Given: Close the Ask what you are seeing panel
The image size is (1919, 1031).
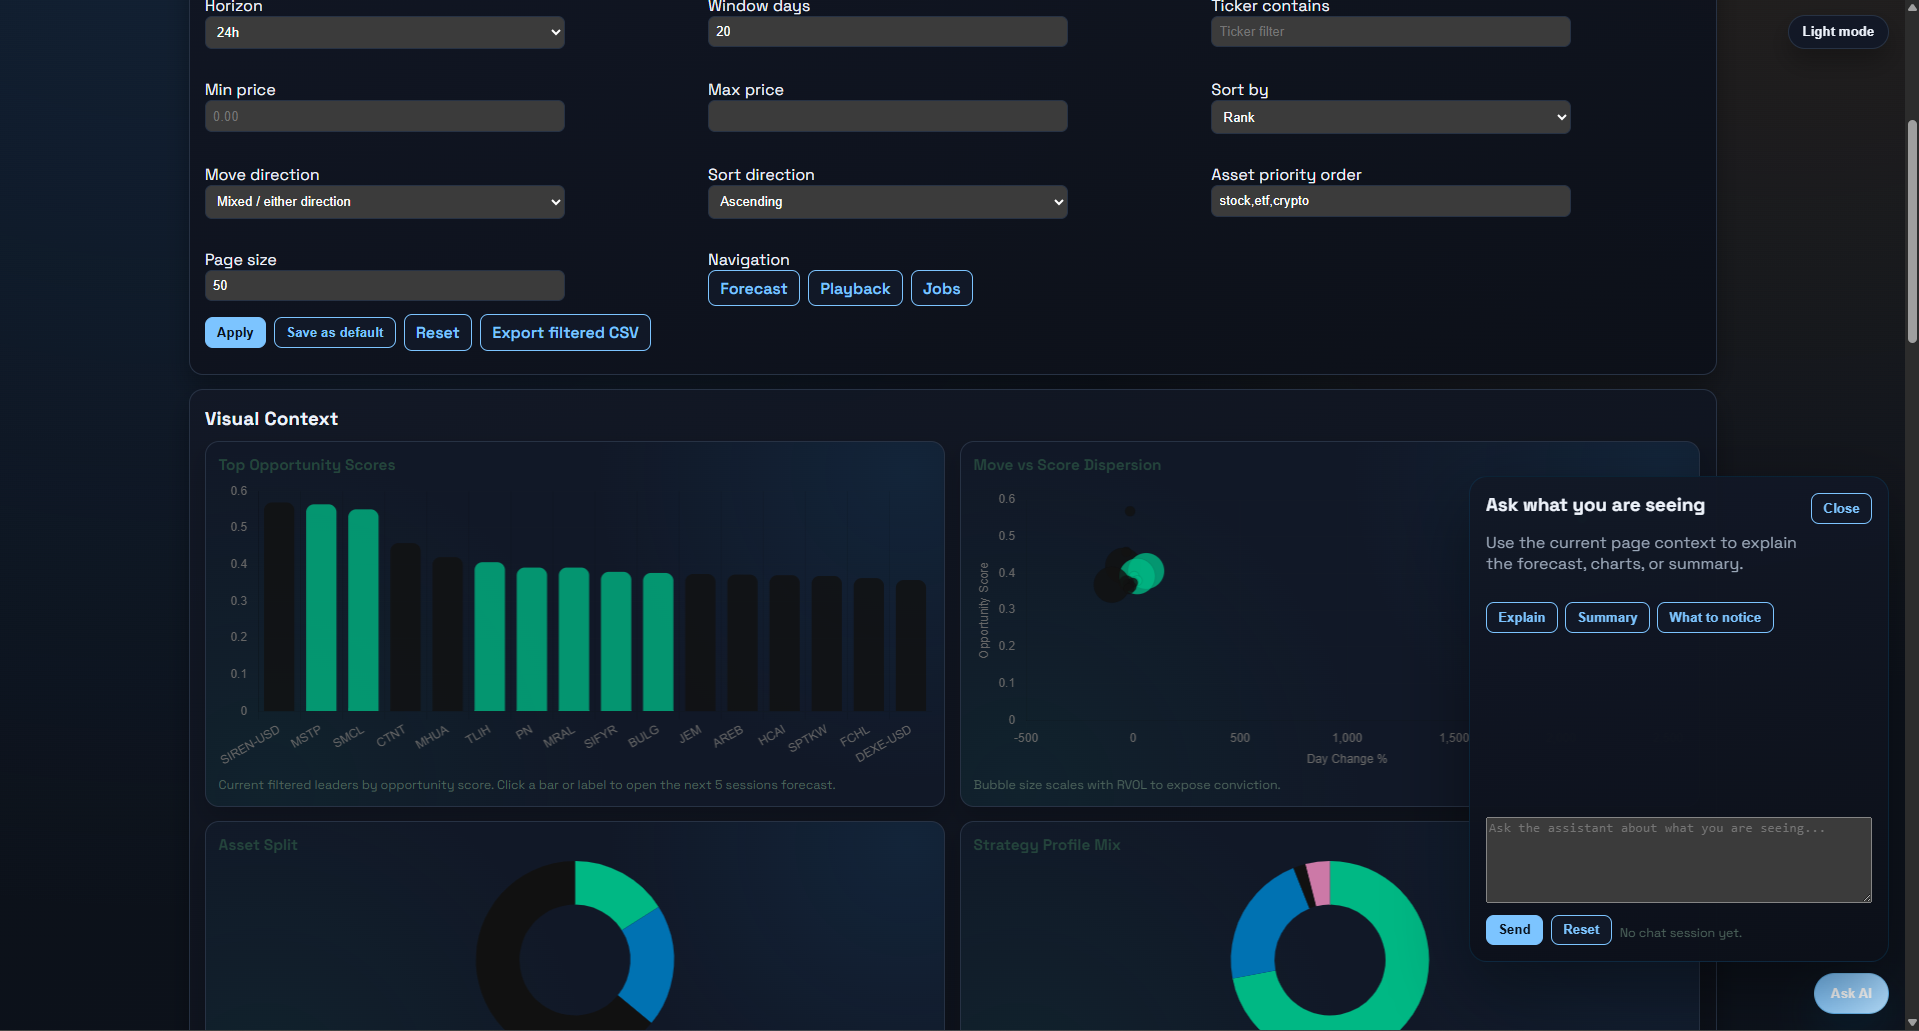Looking at the screenshot, I should click(x=1841, y=509).
